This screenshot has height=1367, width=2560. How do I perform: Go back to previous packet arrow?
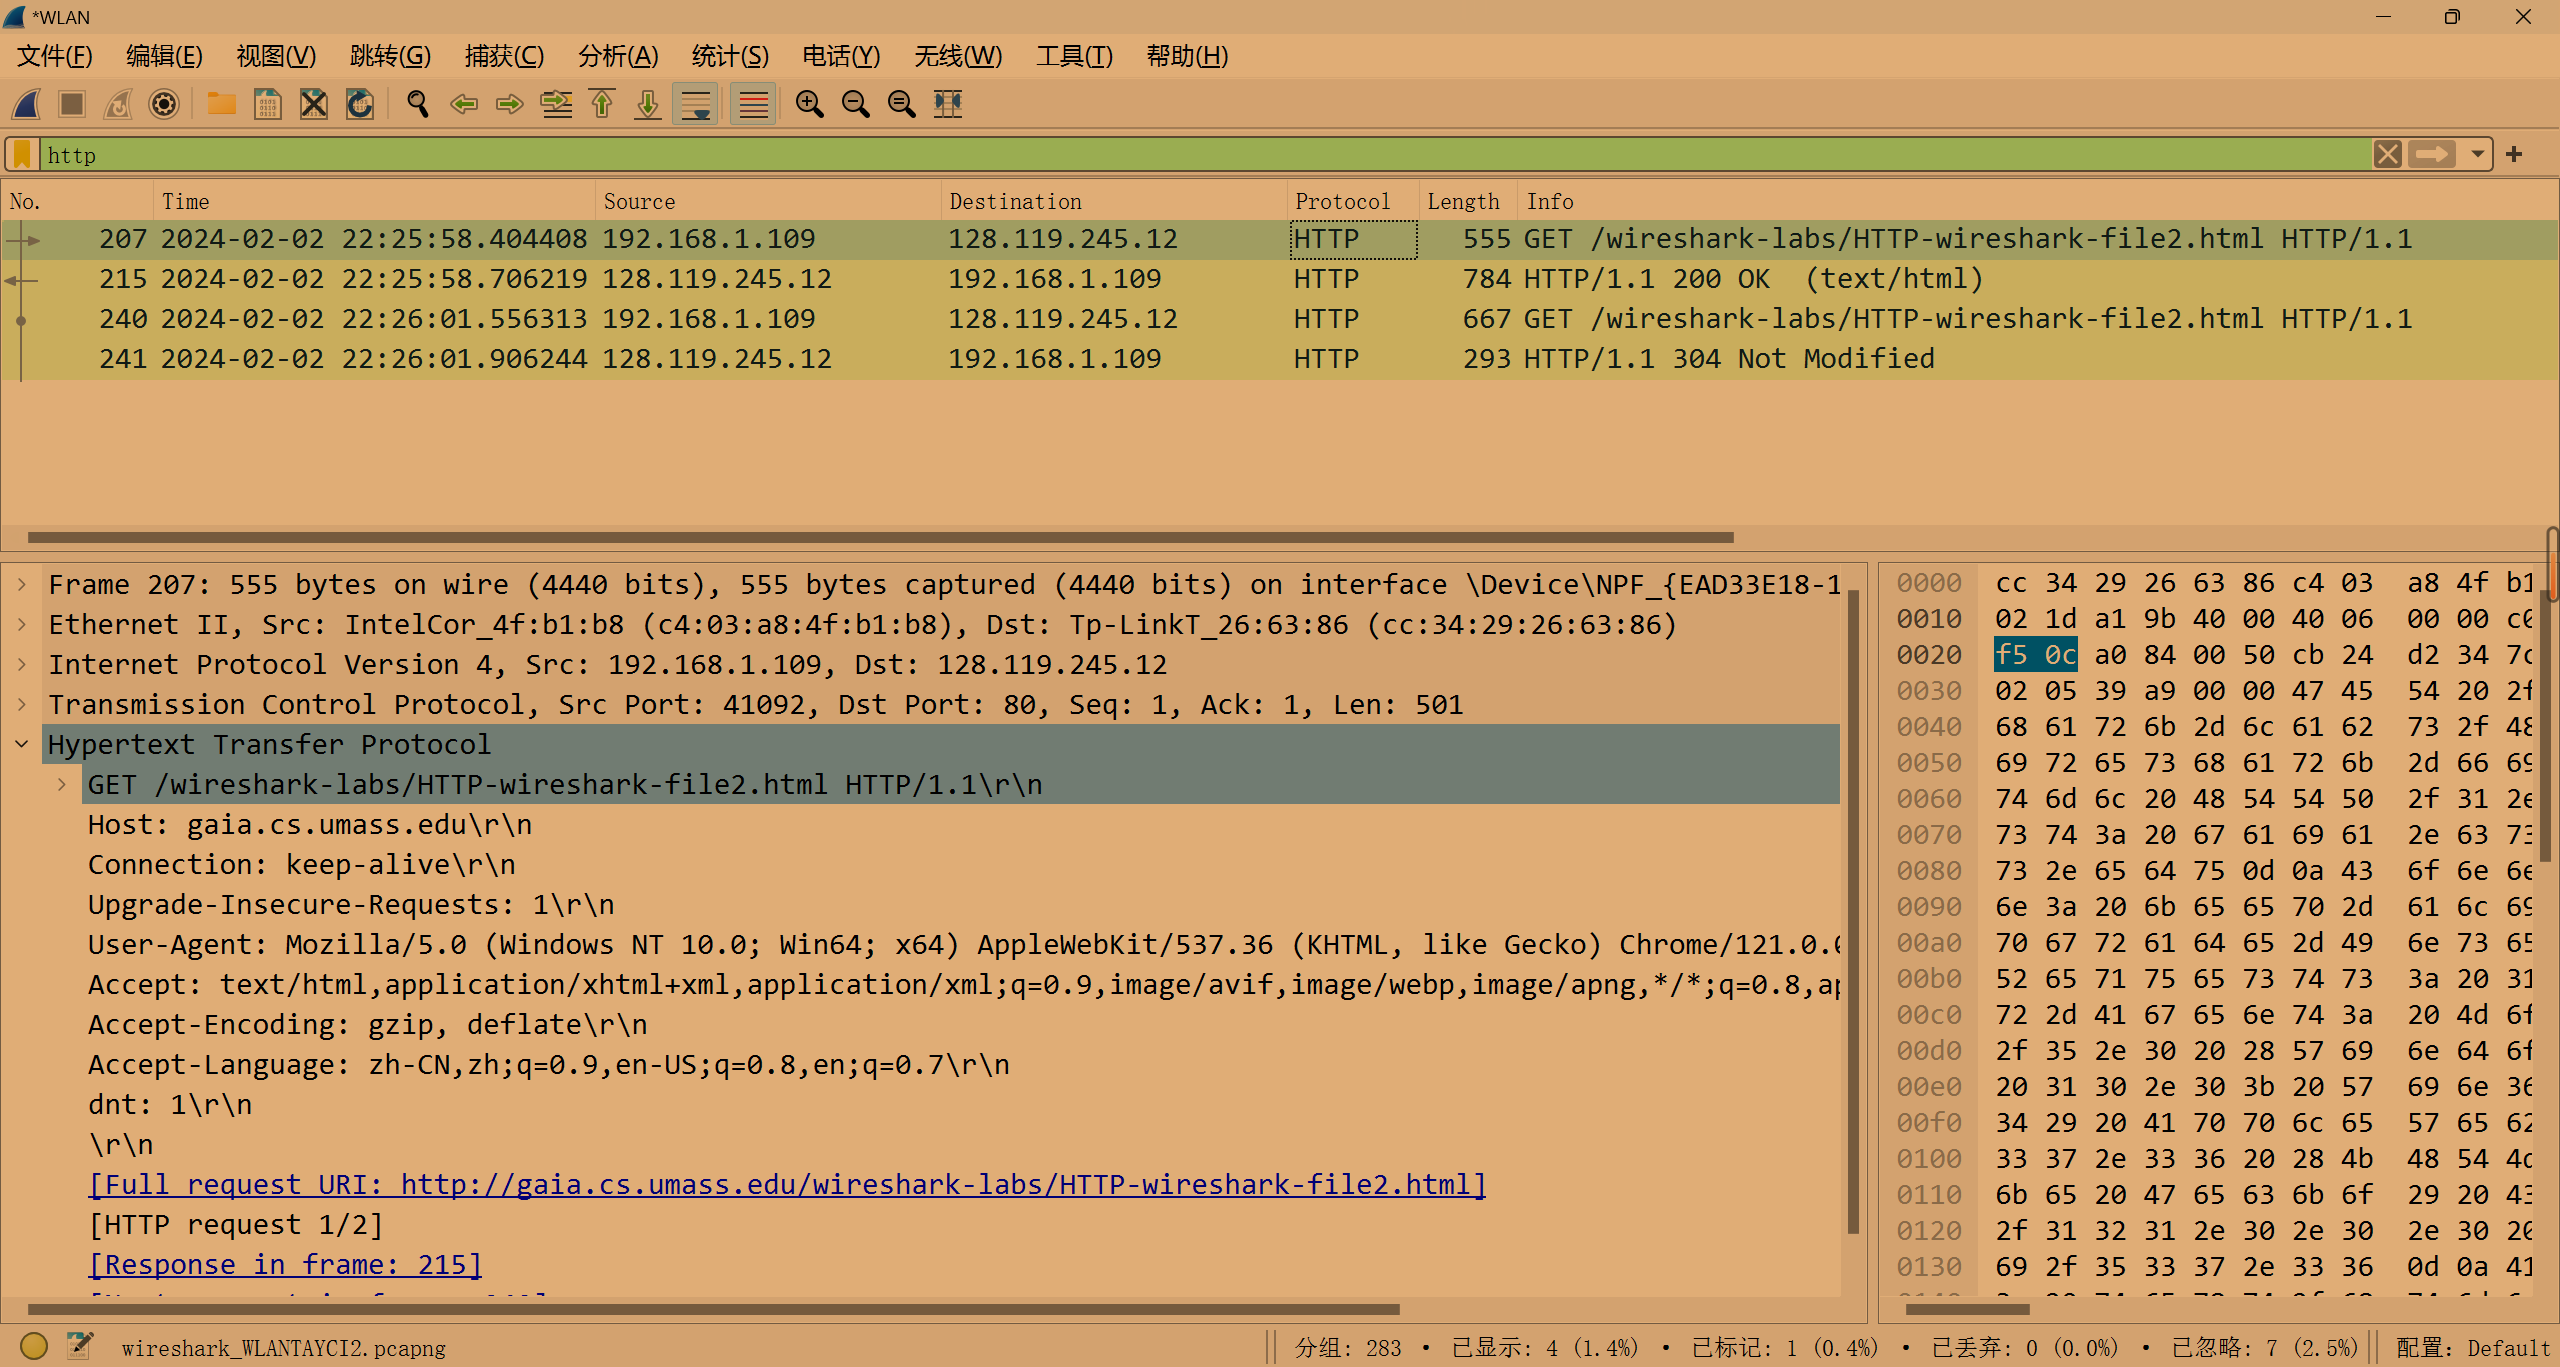(x=464, y=104)
